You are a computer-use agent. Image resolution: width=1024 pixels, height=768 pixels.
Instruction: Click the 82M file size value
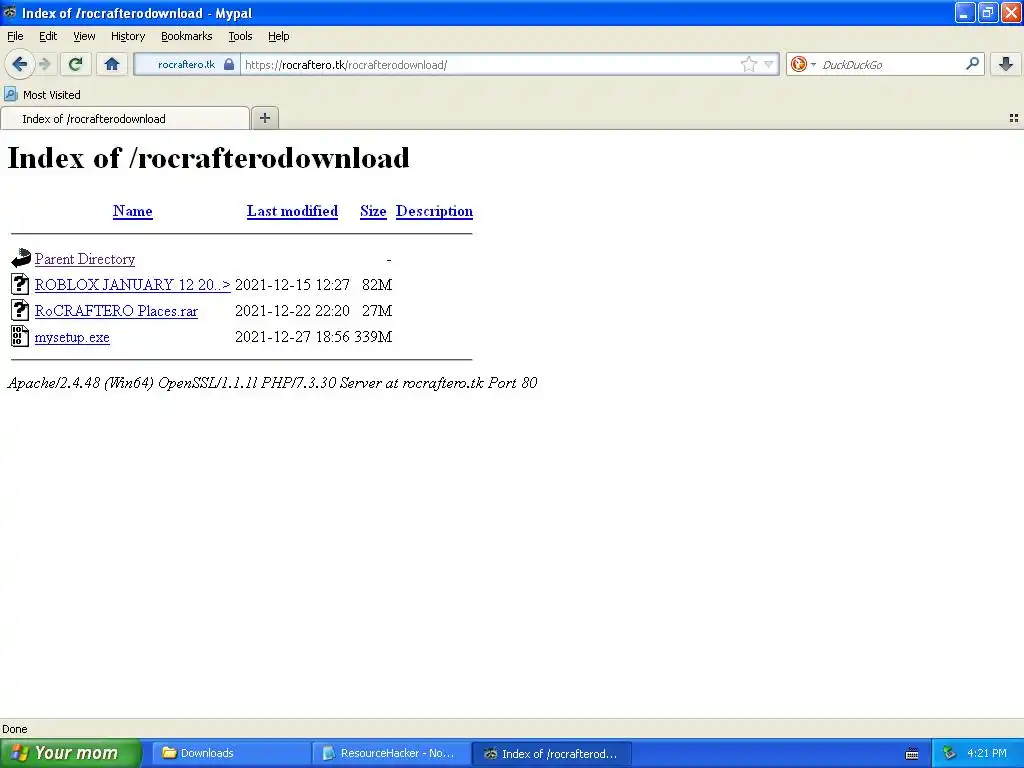pos(377,285)
